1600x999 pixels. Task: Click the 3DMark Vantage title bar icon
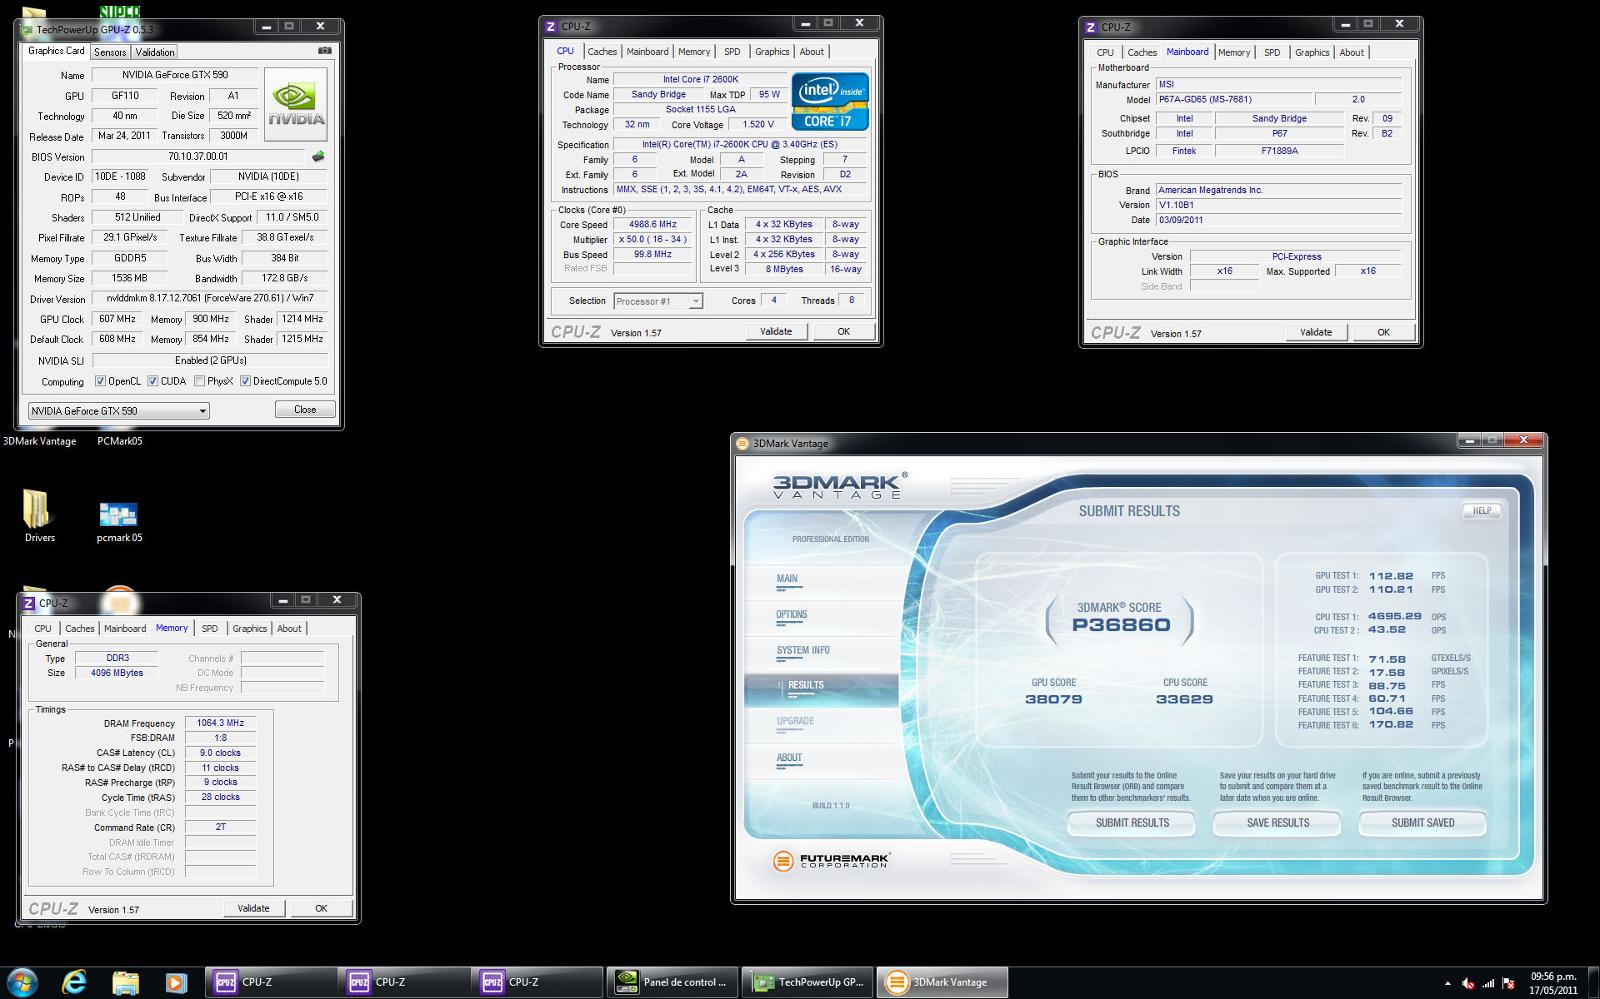tap(743, 443)
